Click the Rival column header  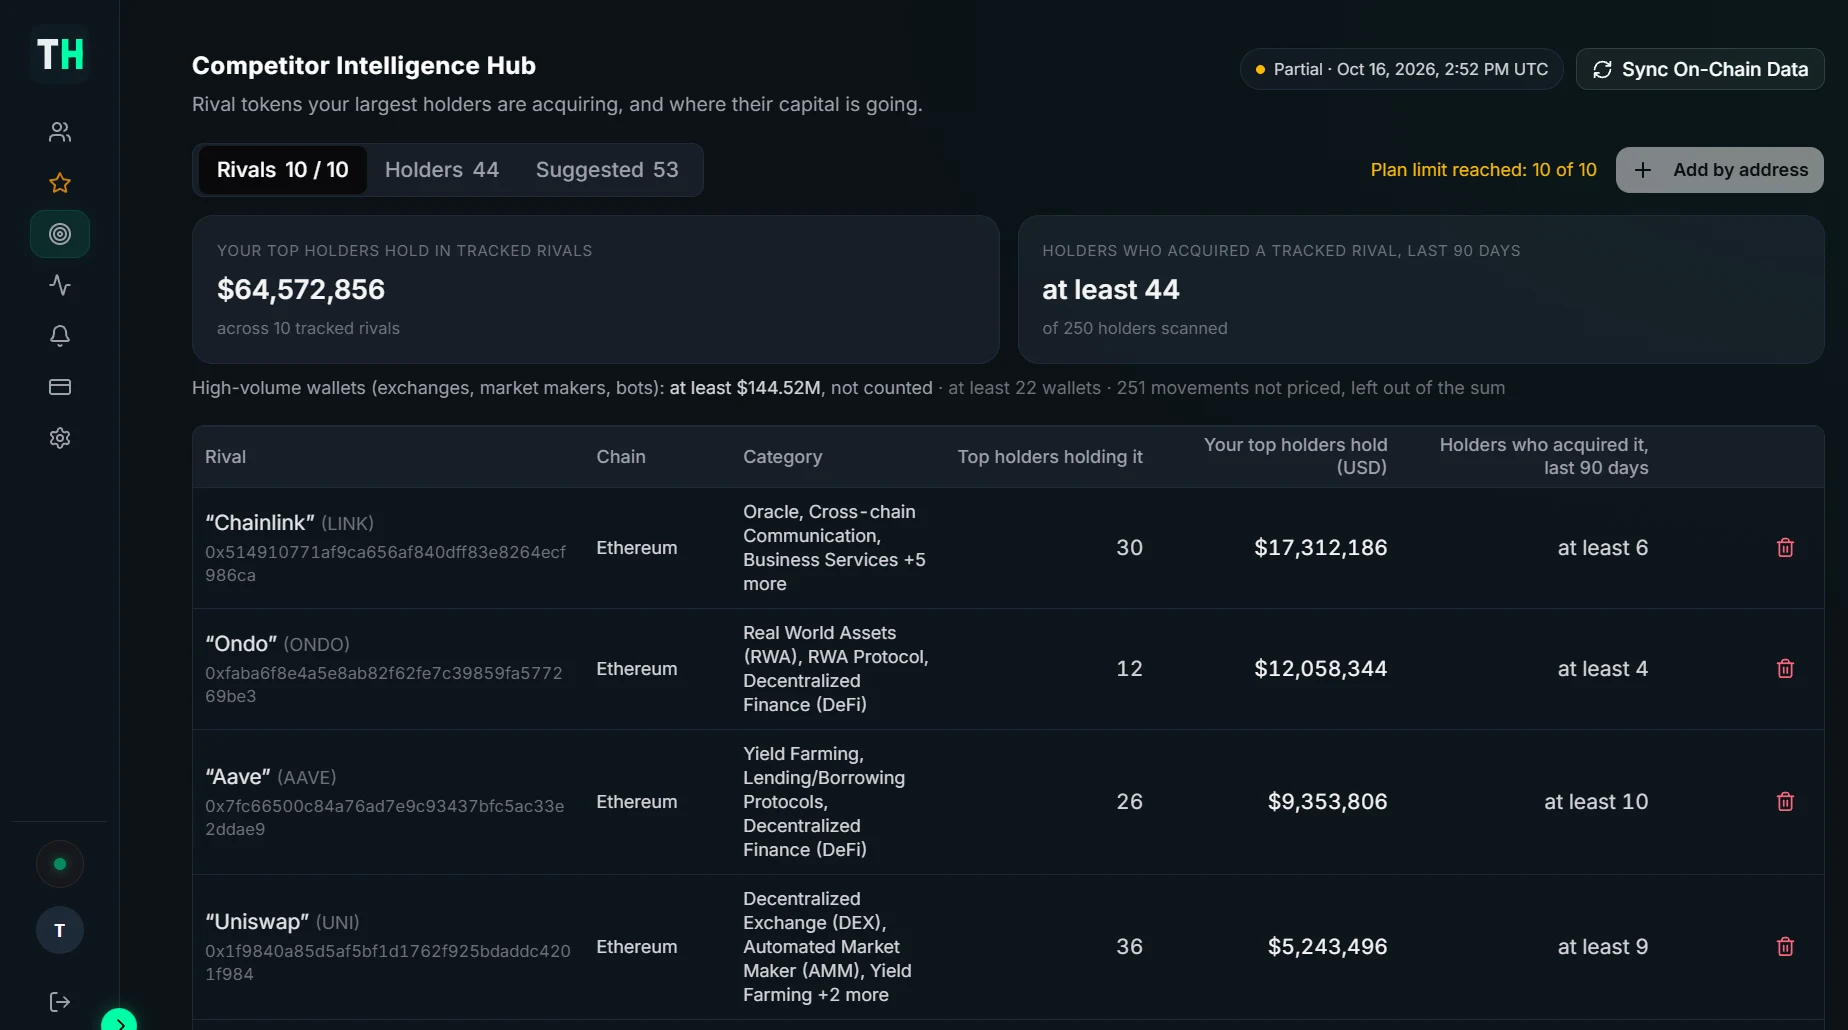click(225, 457)
